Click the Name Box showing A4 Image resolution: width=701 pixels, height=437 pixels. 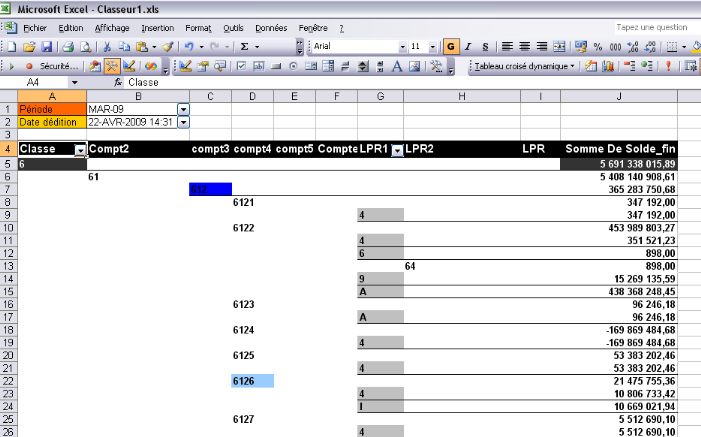coord(40,82)
